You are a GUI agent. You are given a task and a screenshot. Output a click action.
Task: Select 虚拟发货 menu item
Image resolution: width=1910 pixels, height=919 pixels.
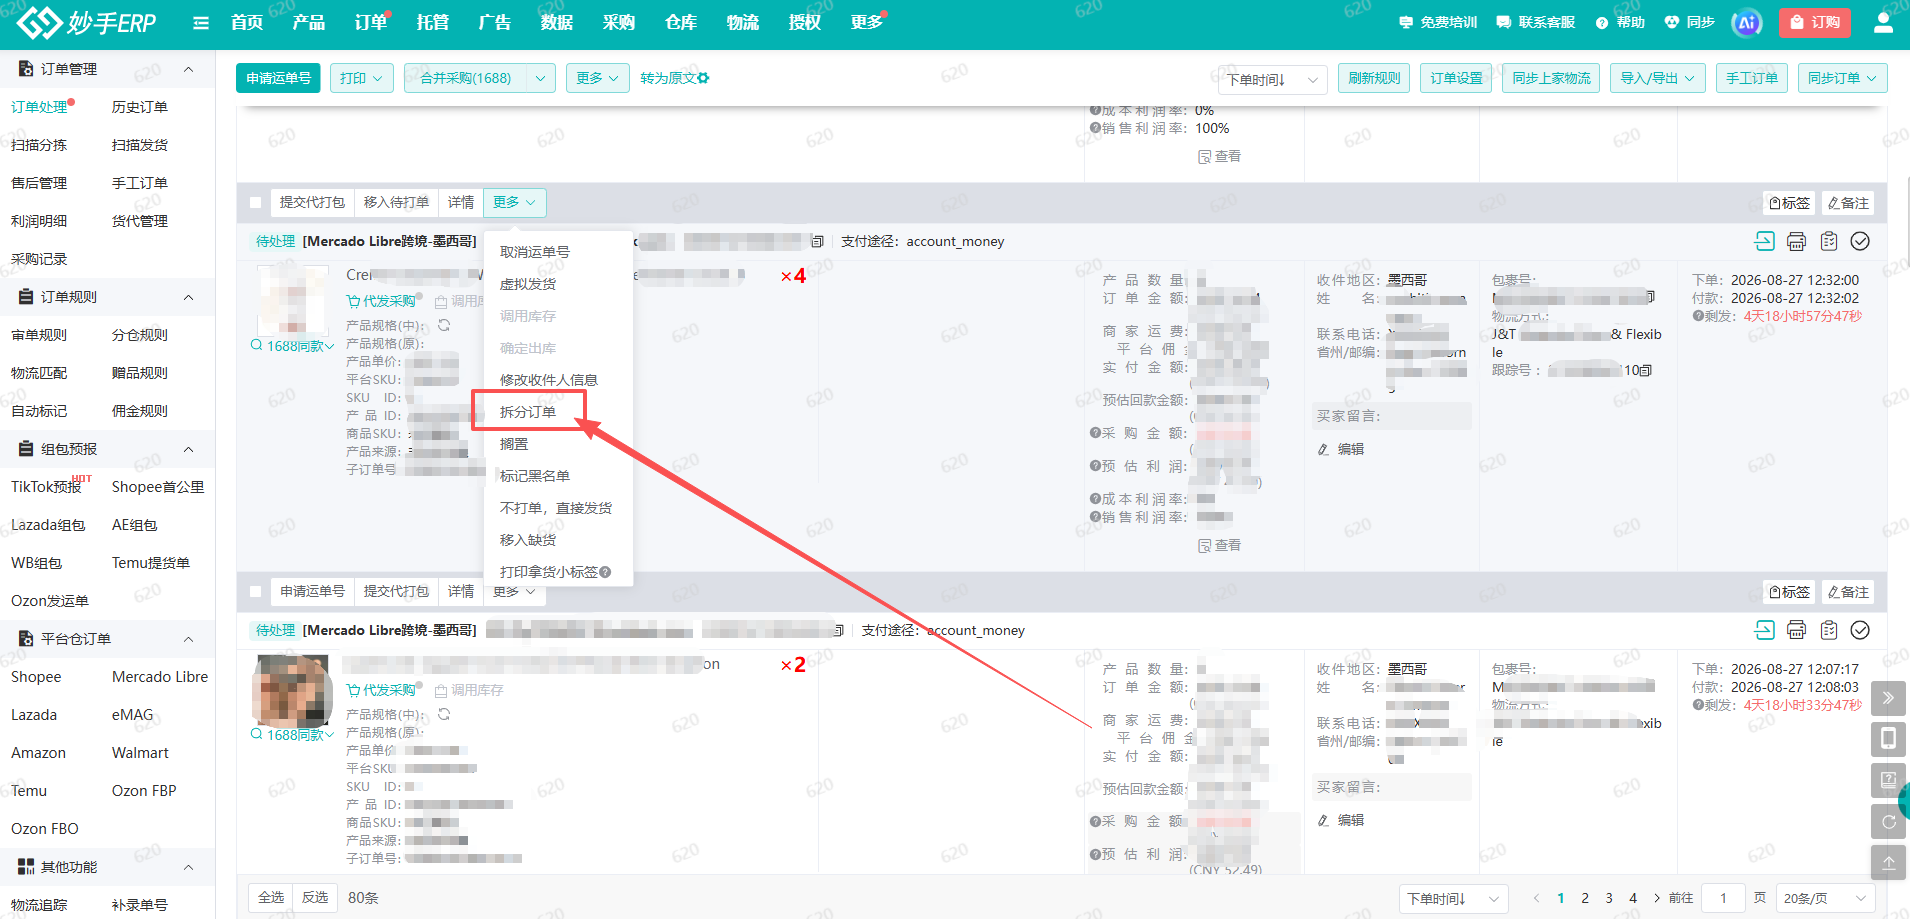[528, 284]
